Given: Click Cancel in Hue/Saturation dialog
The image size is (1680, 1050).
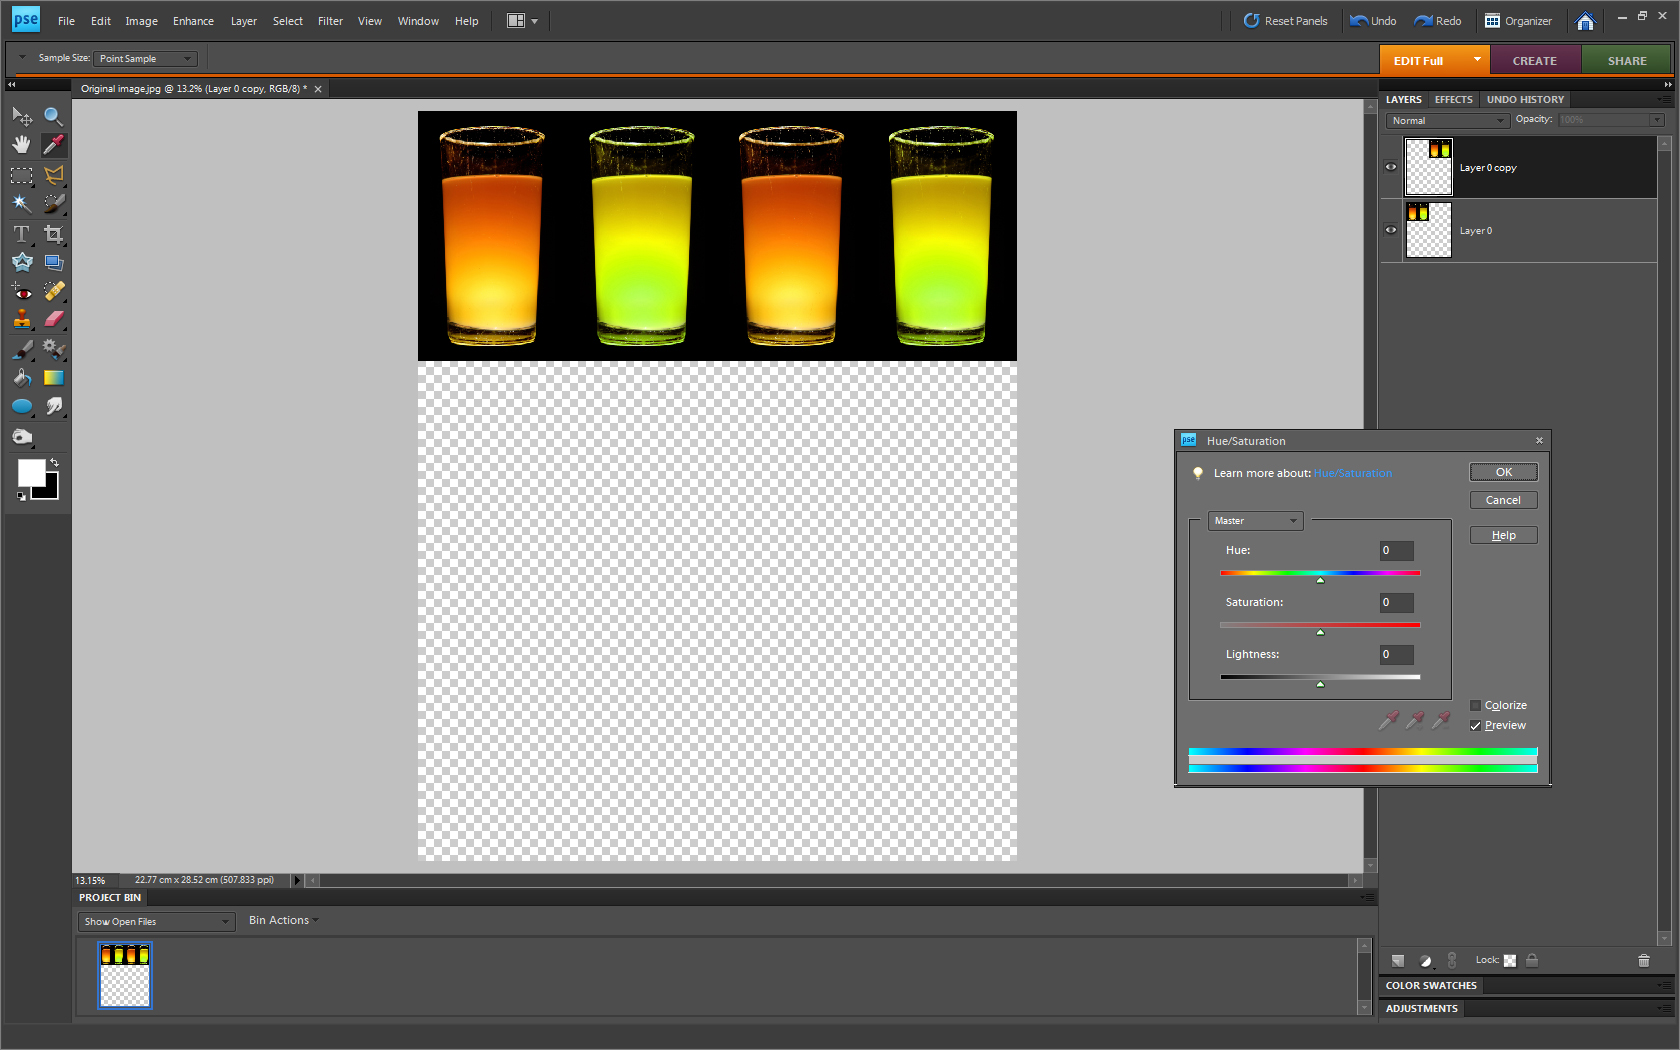Looking at the screenshot, I should click(1503, 500).
